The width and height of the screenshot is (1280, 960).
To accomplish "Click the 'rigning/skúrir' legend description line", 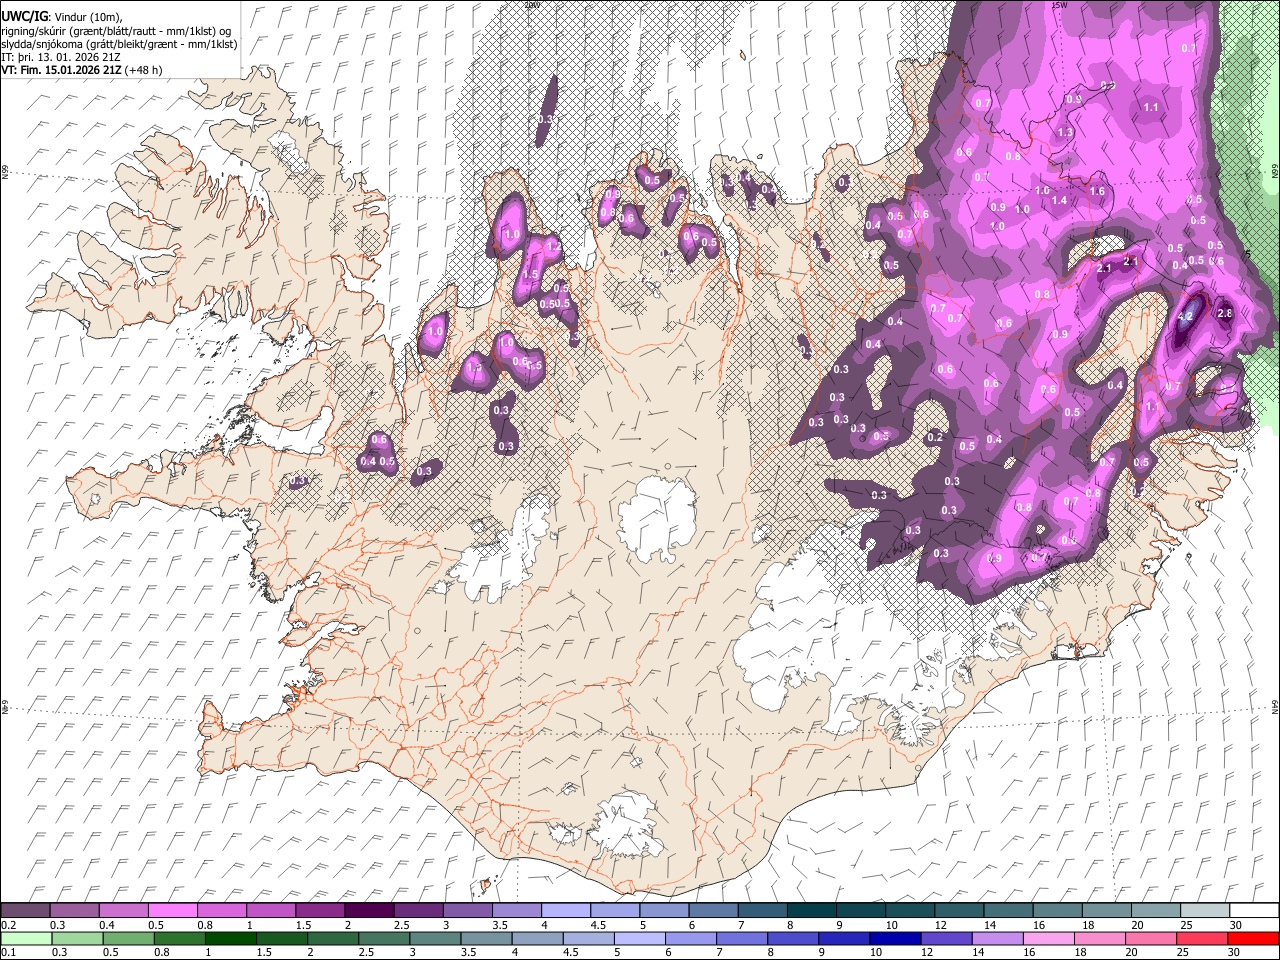I will [x=117, y=31].
